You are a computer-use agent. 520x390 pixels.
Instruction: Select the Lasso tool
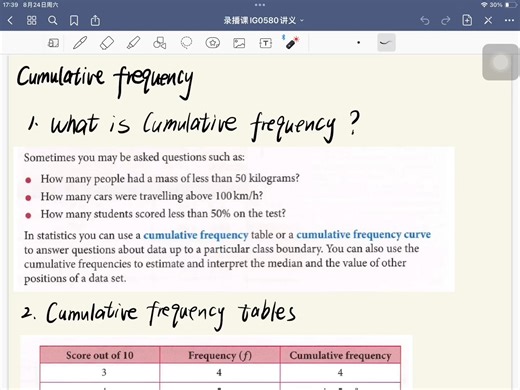click(186, 43)
